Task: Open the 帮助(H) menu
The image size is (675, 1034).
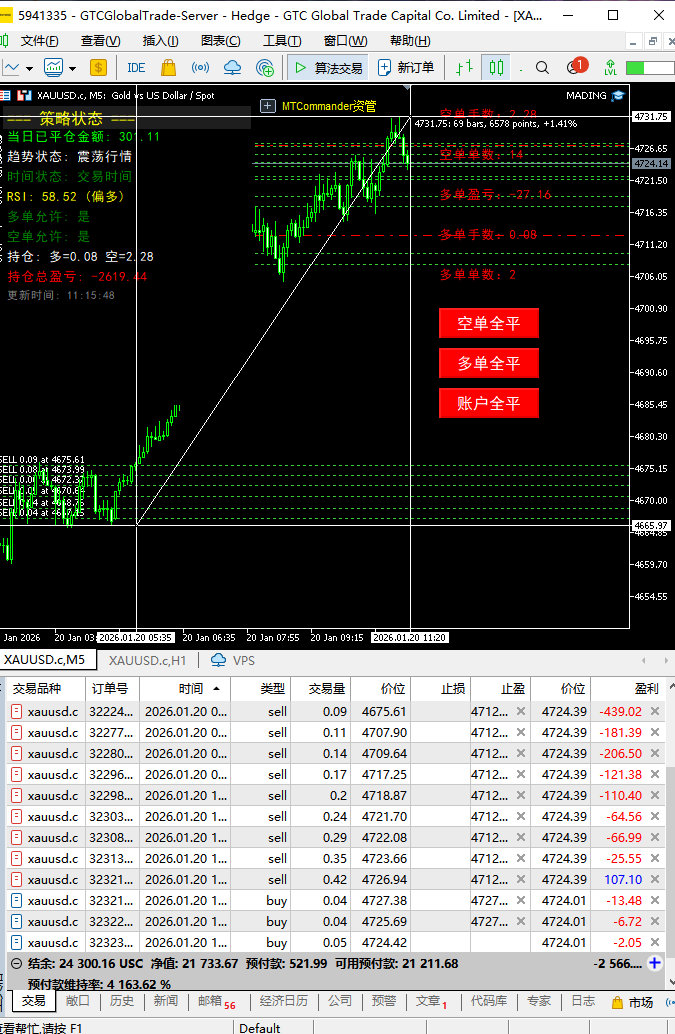Action: 410,41
